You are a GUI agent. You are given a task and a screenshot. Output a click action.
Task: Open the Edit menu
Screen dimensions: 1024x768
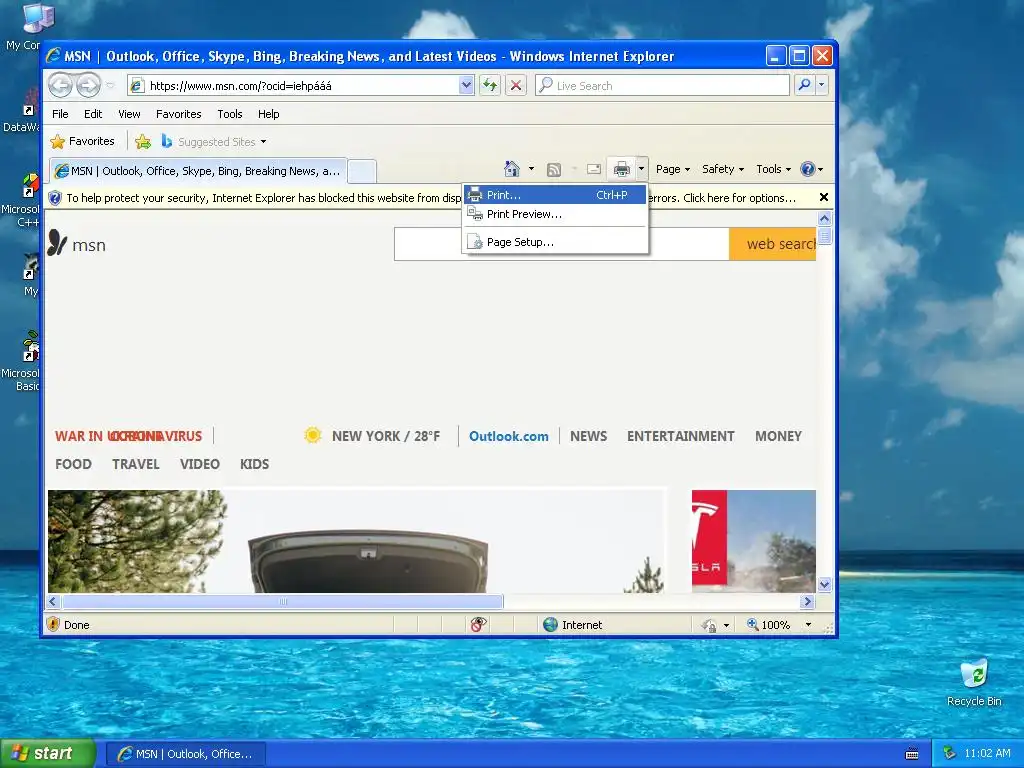pyautogui.click(x=93, y=114)
